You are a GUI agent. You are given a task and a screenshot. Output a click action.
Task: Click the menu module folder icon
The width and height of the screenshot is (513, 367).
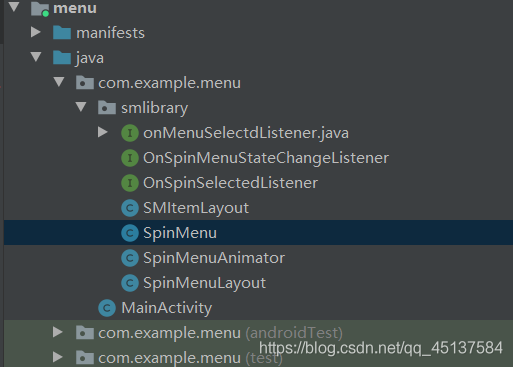coord(40,9)
